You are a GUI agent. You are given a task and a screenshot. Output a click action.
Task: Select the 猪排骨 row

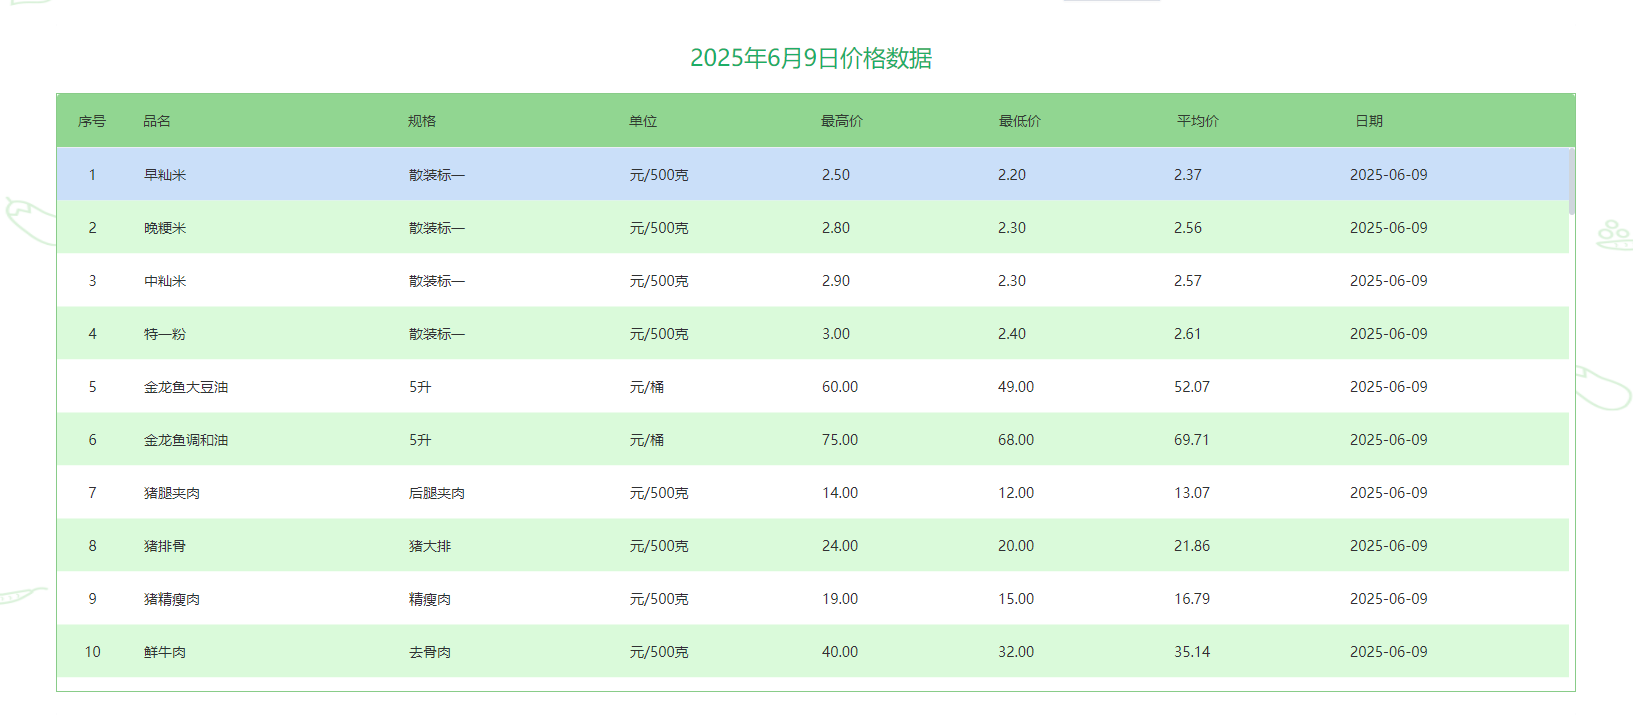click(165, 546)
